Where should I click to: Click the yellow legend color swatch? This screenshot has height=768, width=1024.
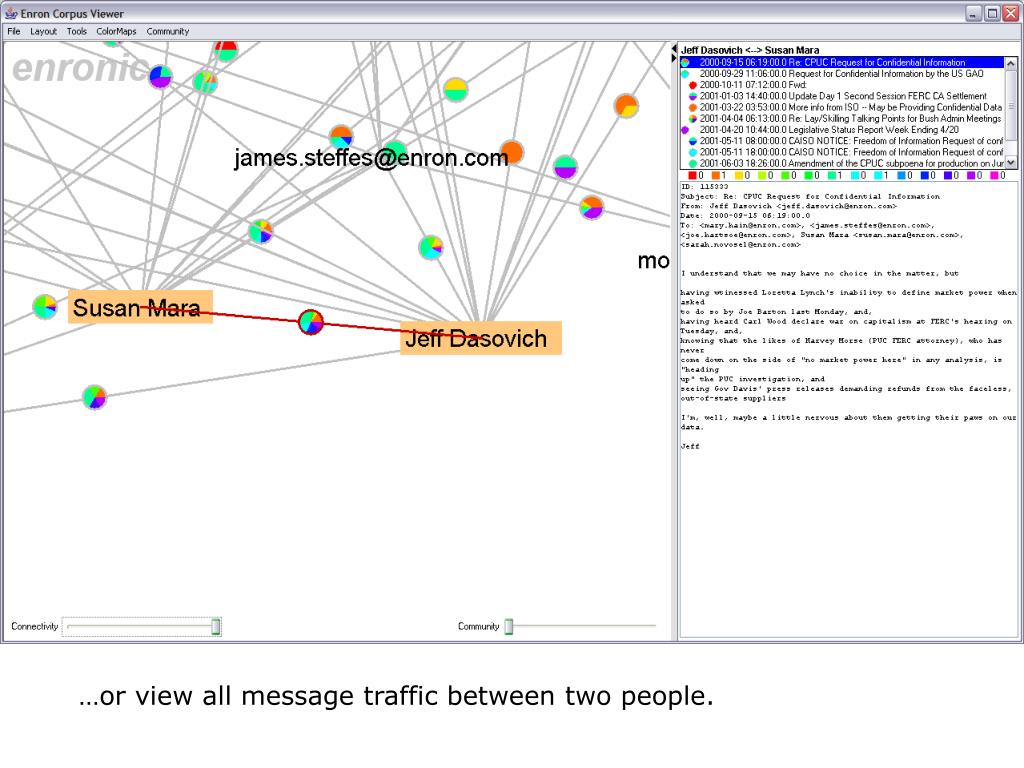click(x=739, y=176)
